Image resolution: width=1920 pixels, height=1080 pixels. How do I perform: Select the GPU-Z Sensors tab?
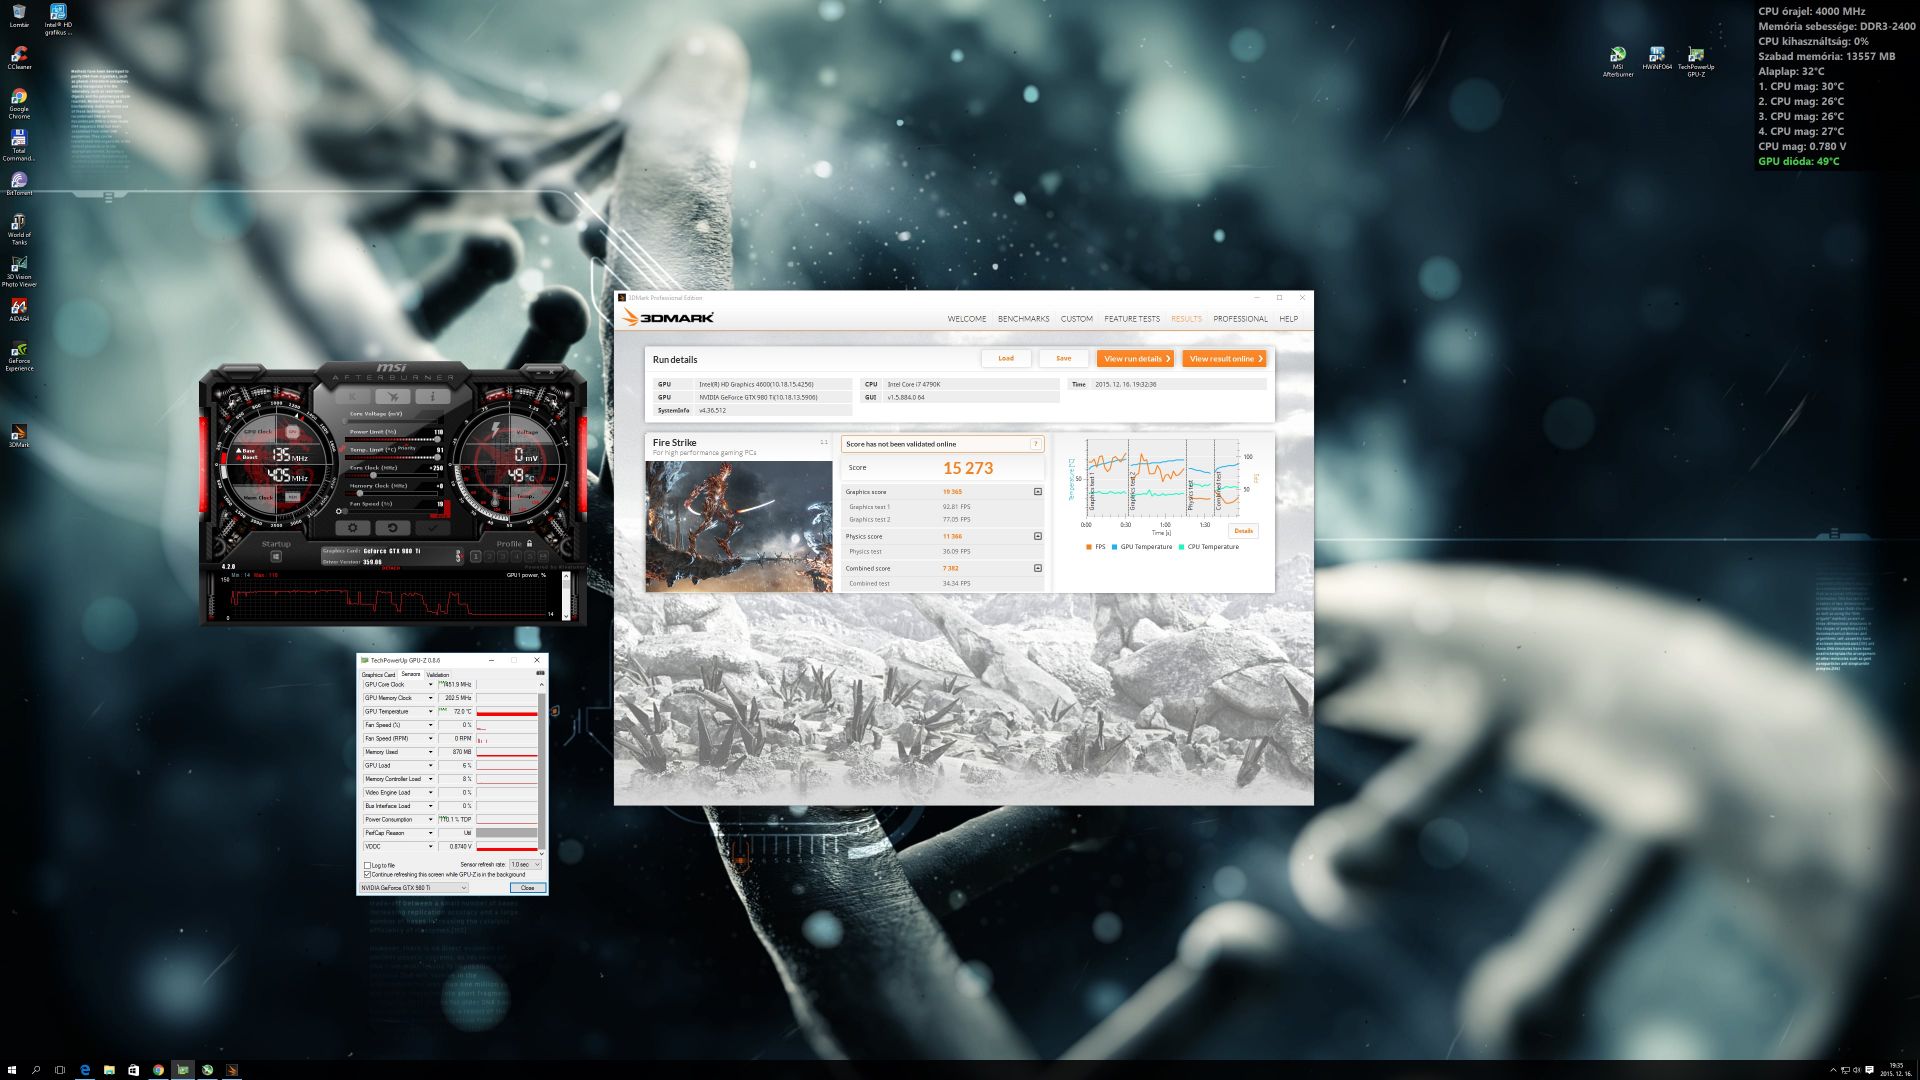click(x=411, y=674)
